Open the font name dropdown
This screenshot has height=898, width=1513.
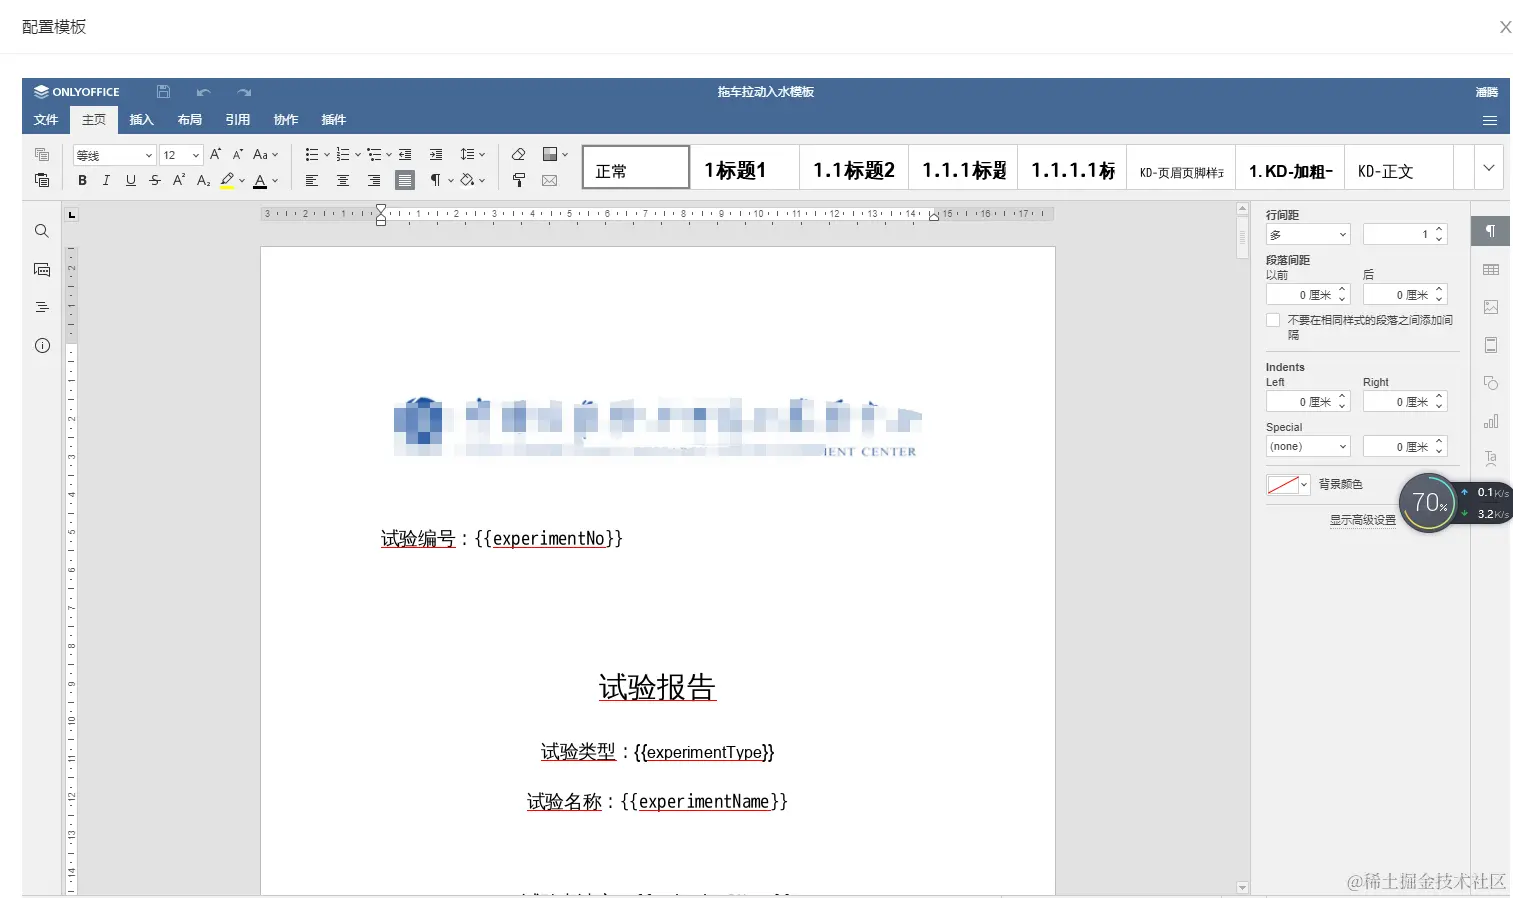click(x=149, y=155)
